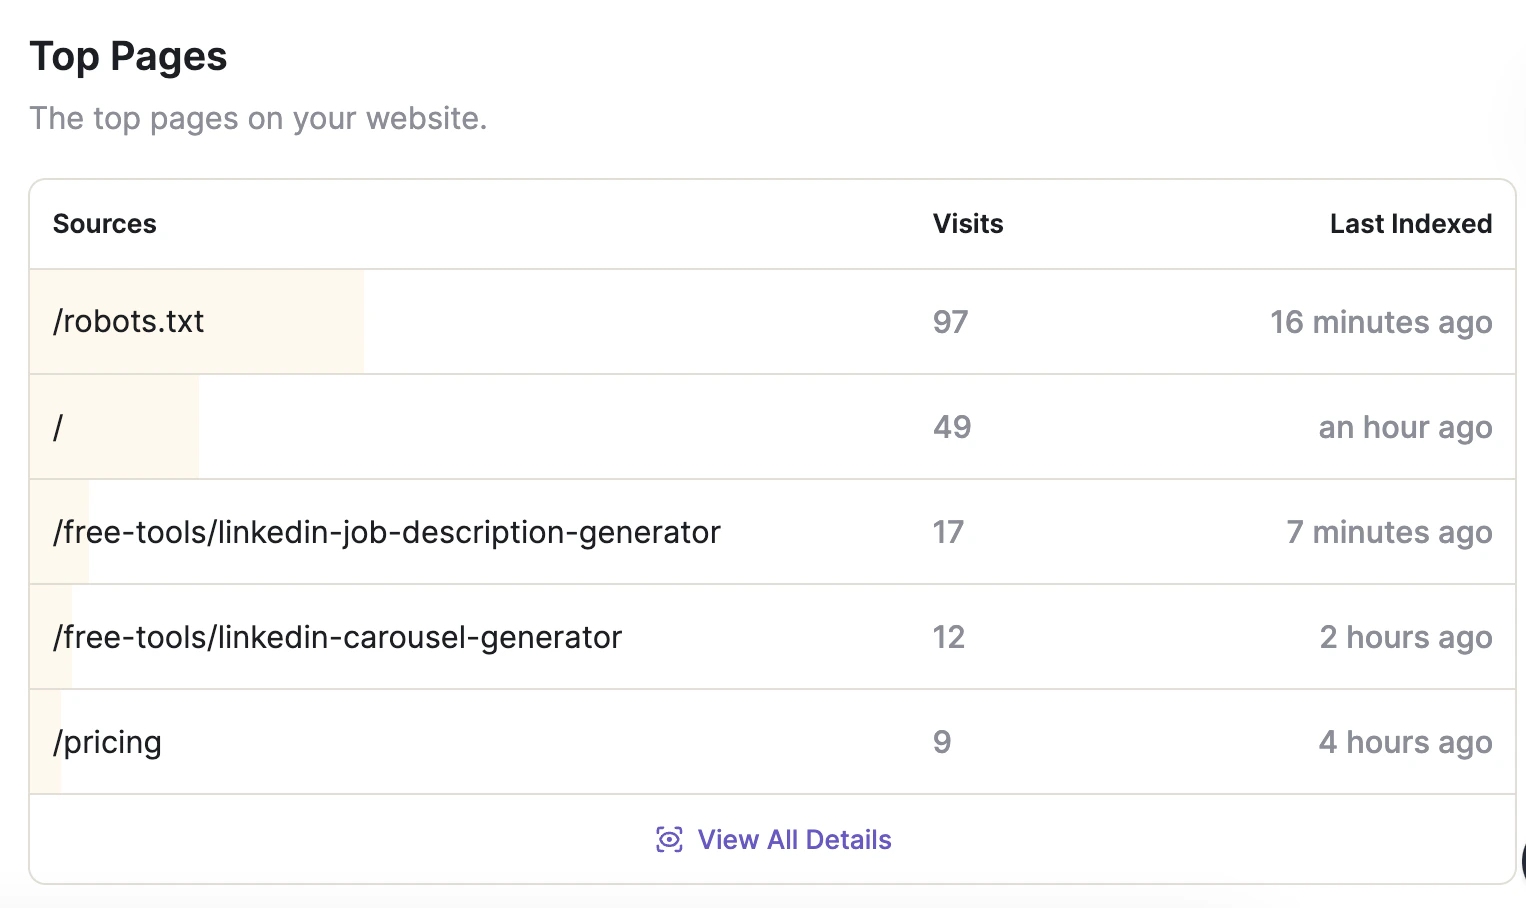This screenshot has width=1526, height=908.
Task: Click the "an hour ago" timestamp
Action: [x=1405, y=427]
